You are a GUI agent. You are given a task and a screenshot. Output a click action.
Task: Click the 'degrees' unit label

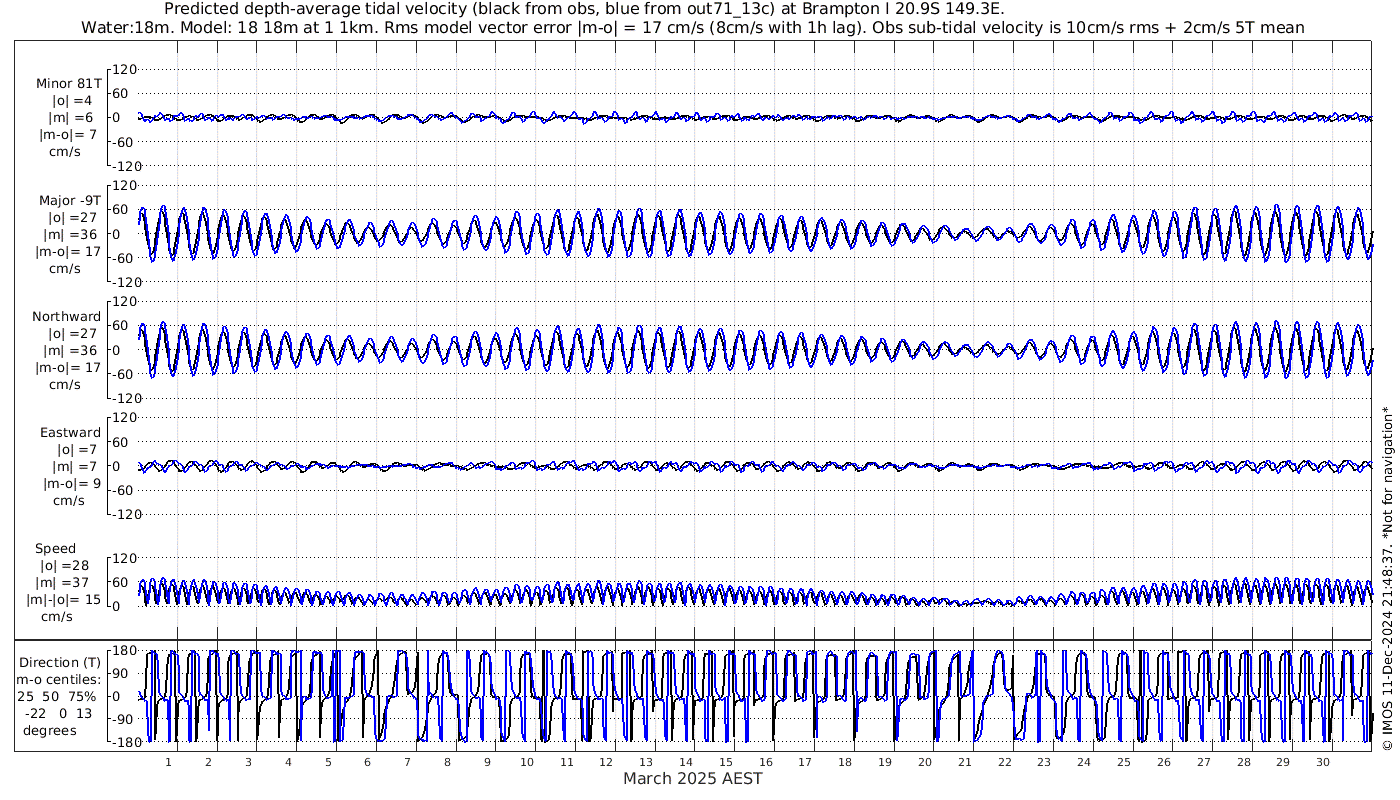point(50,730)
